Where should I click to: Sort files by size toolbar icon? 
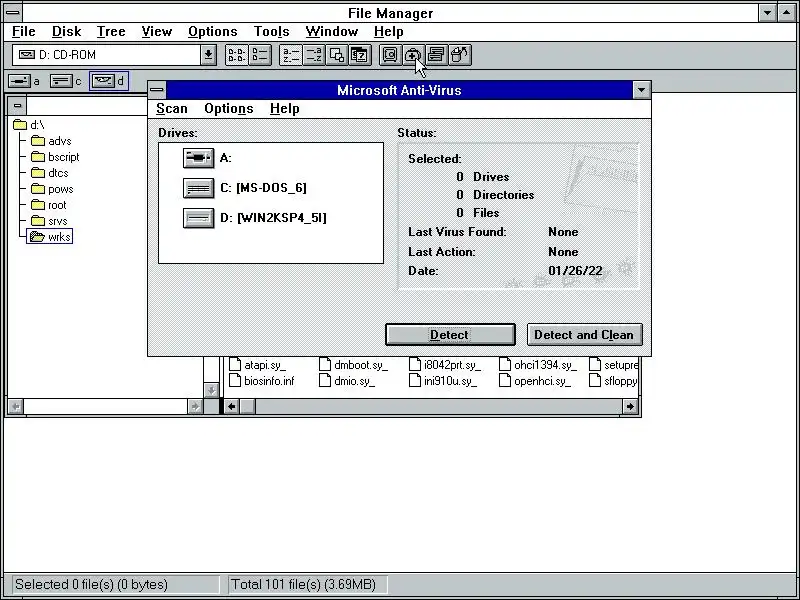[337, 55]
